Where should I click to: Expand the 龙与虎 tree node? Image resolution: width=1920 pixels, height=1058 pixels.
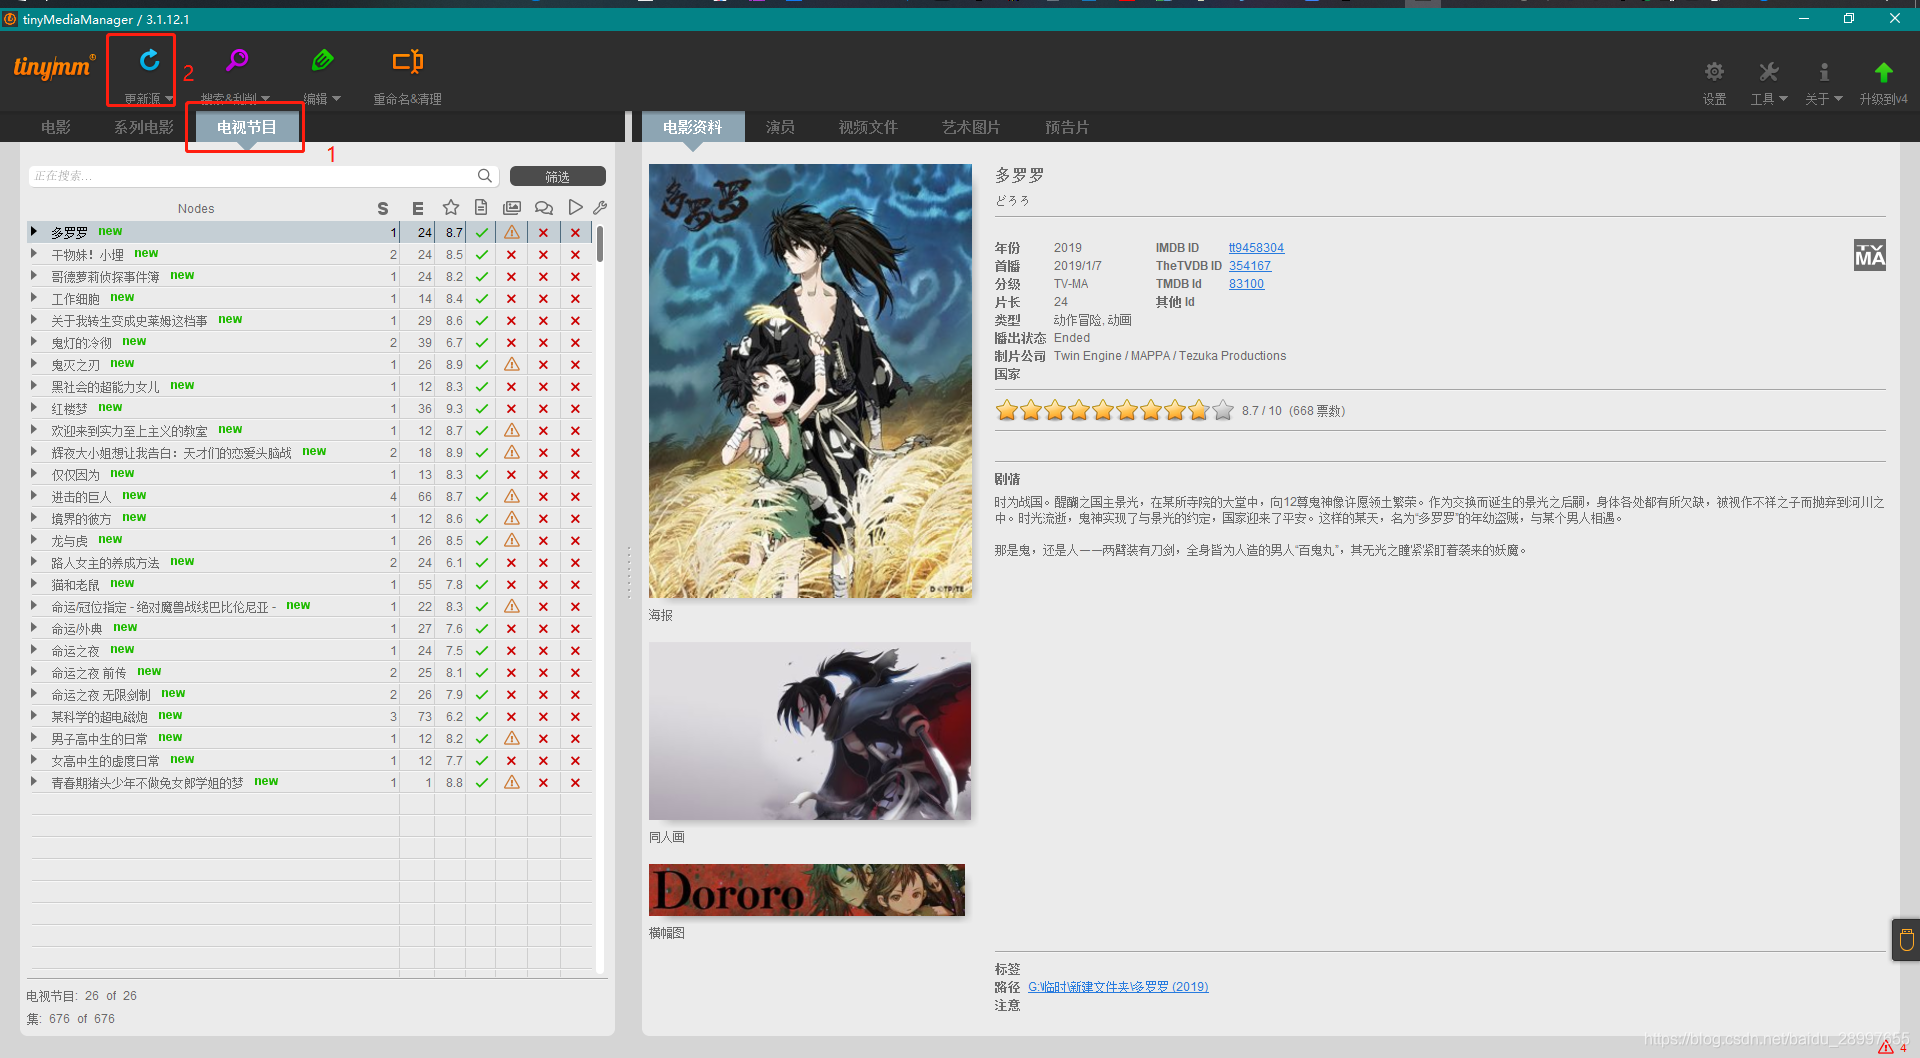[x=34, y=540]
